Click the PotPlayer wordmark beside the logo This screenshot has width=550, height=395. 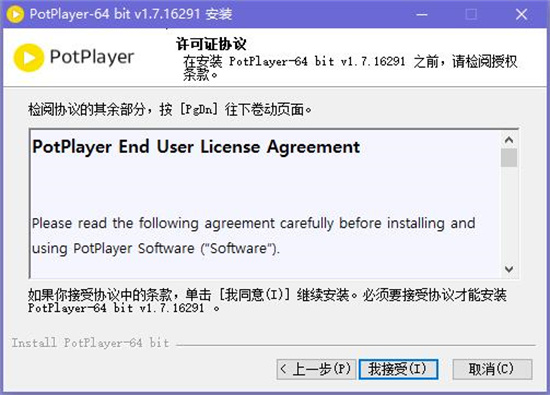pyautogui.click(x=92, y=57)
